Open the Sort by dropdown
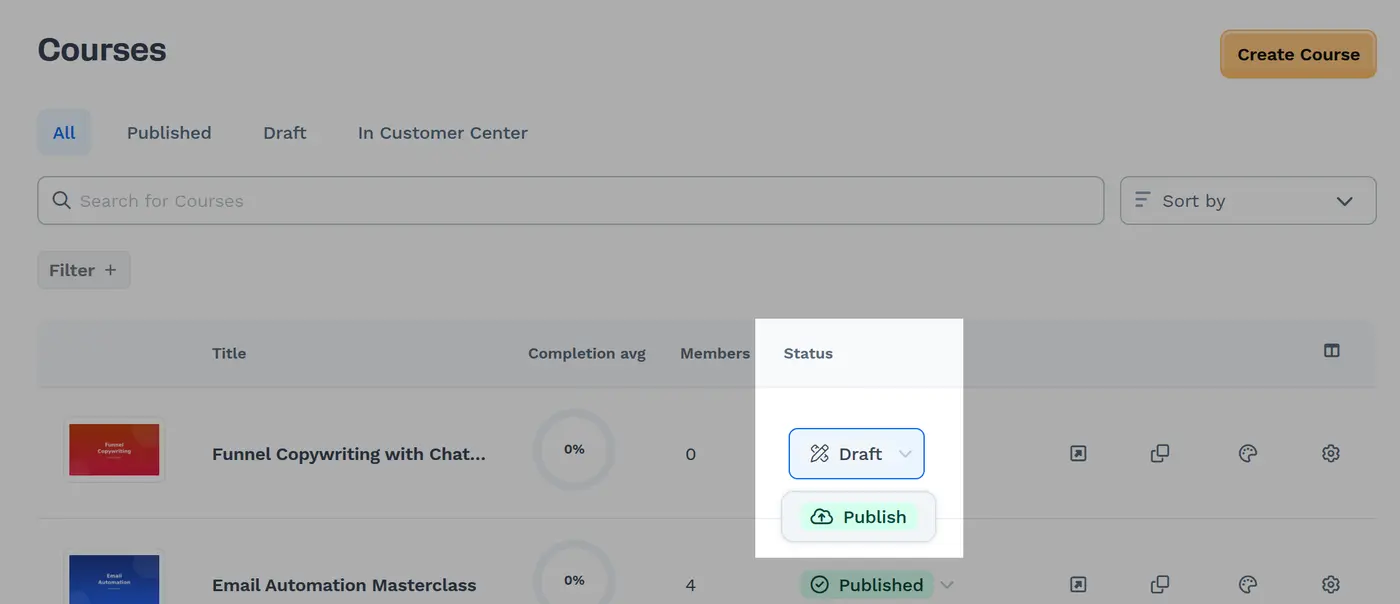Viewport: 1400px width, 604px height. 1248,200
